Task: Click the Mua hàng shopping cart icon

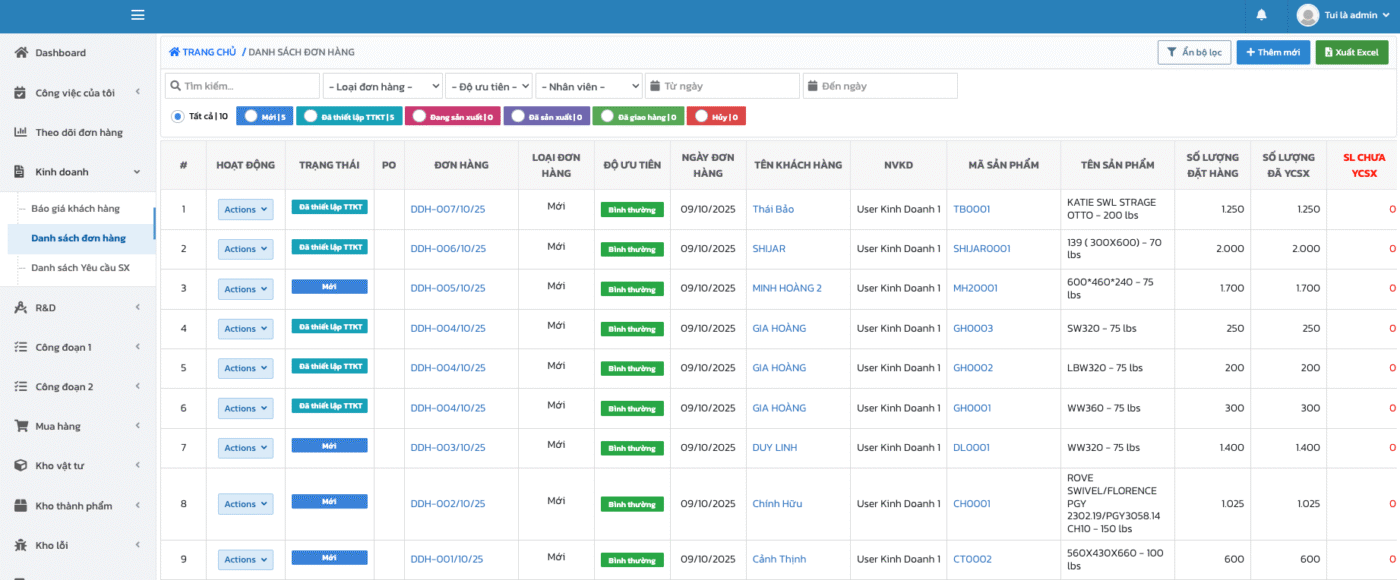Action: (x=21, y=426)
